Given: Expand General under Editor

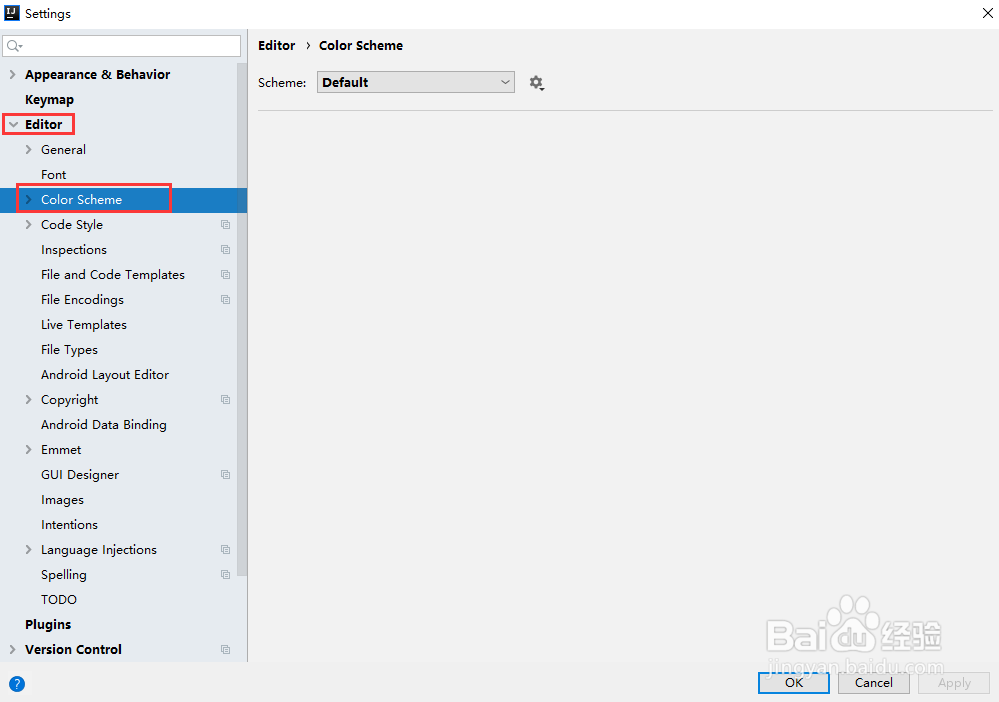Looking at the screenshot, I should click(28, 149).
